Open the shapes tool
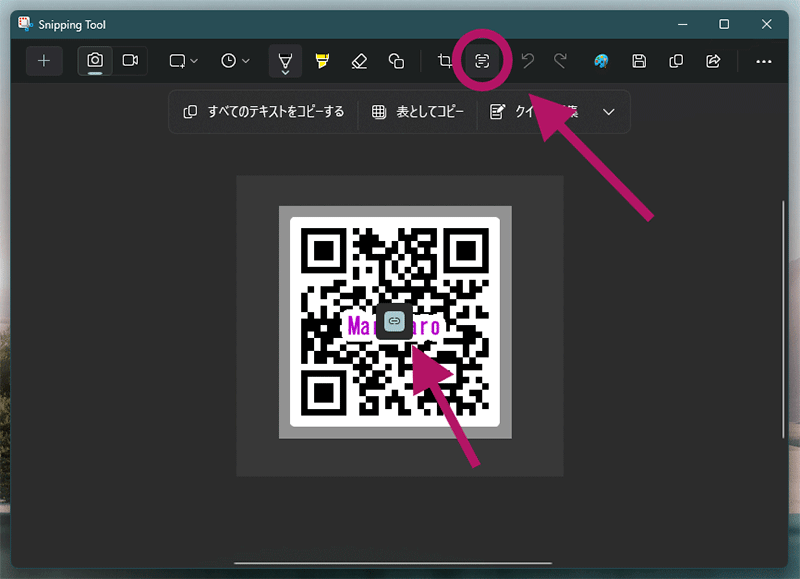The width and height of the screenshot is (800, 579). pos(396,61)
